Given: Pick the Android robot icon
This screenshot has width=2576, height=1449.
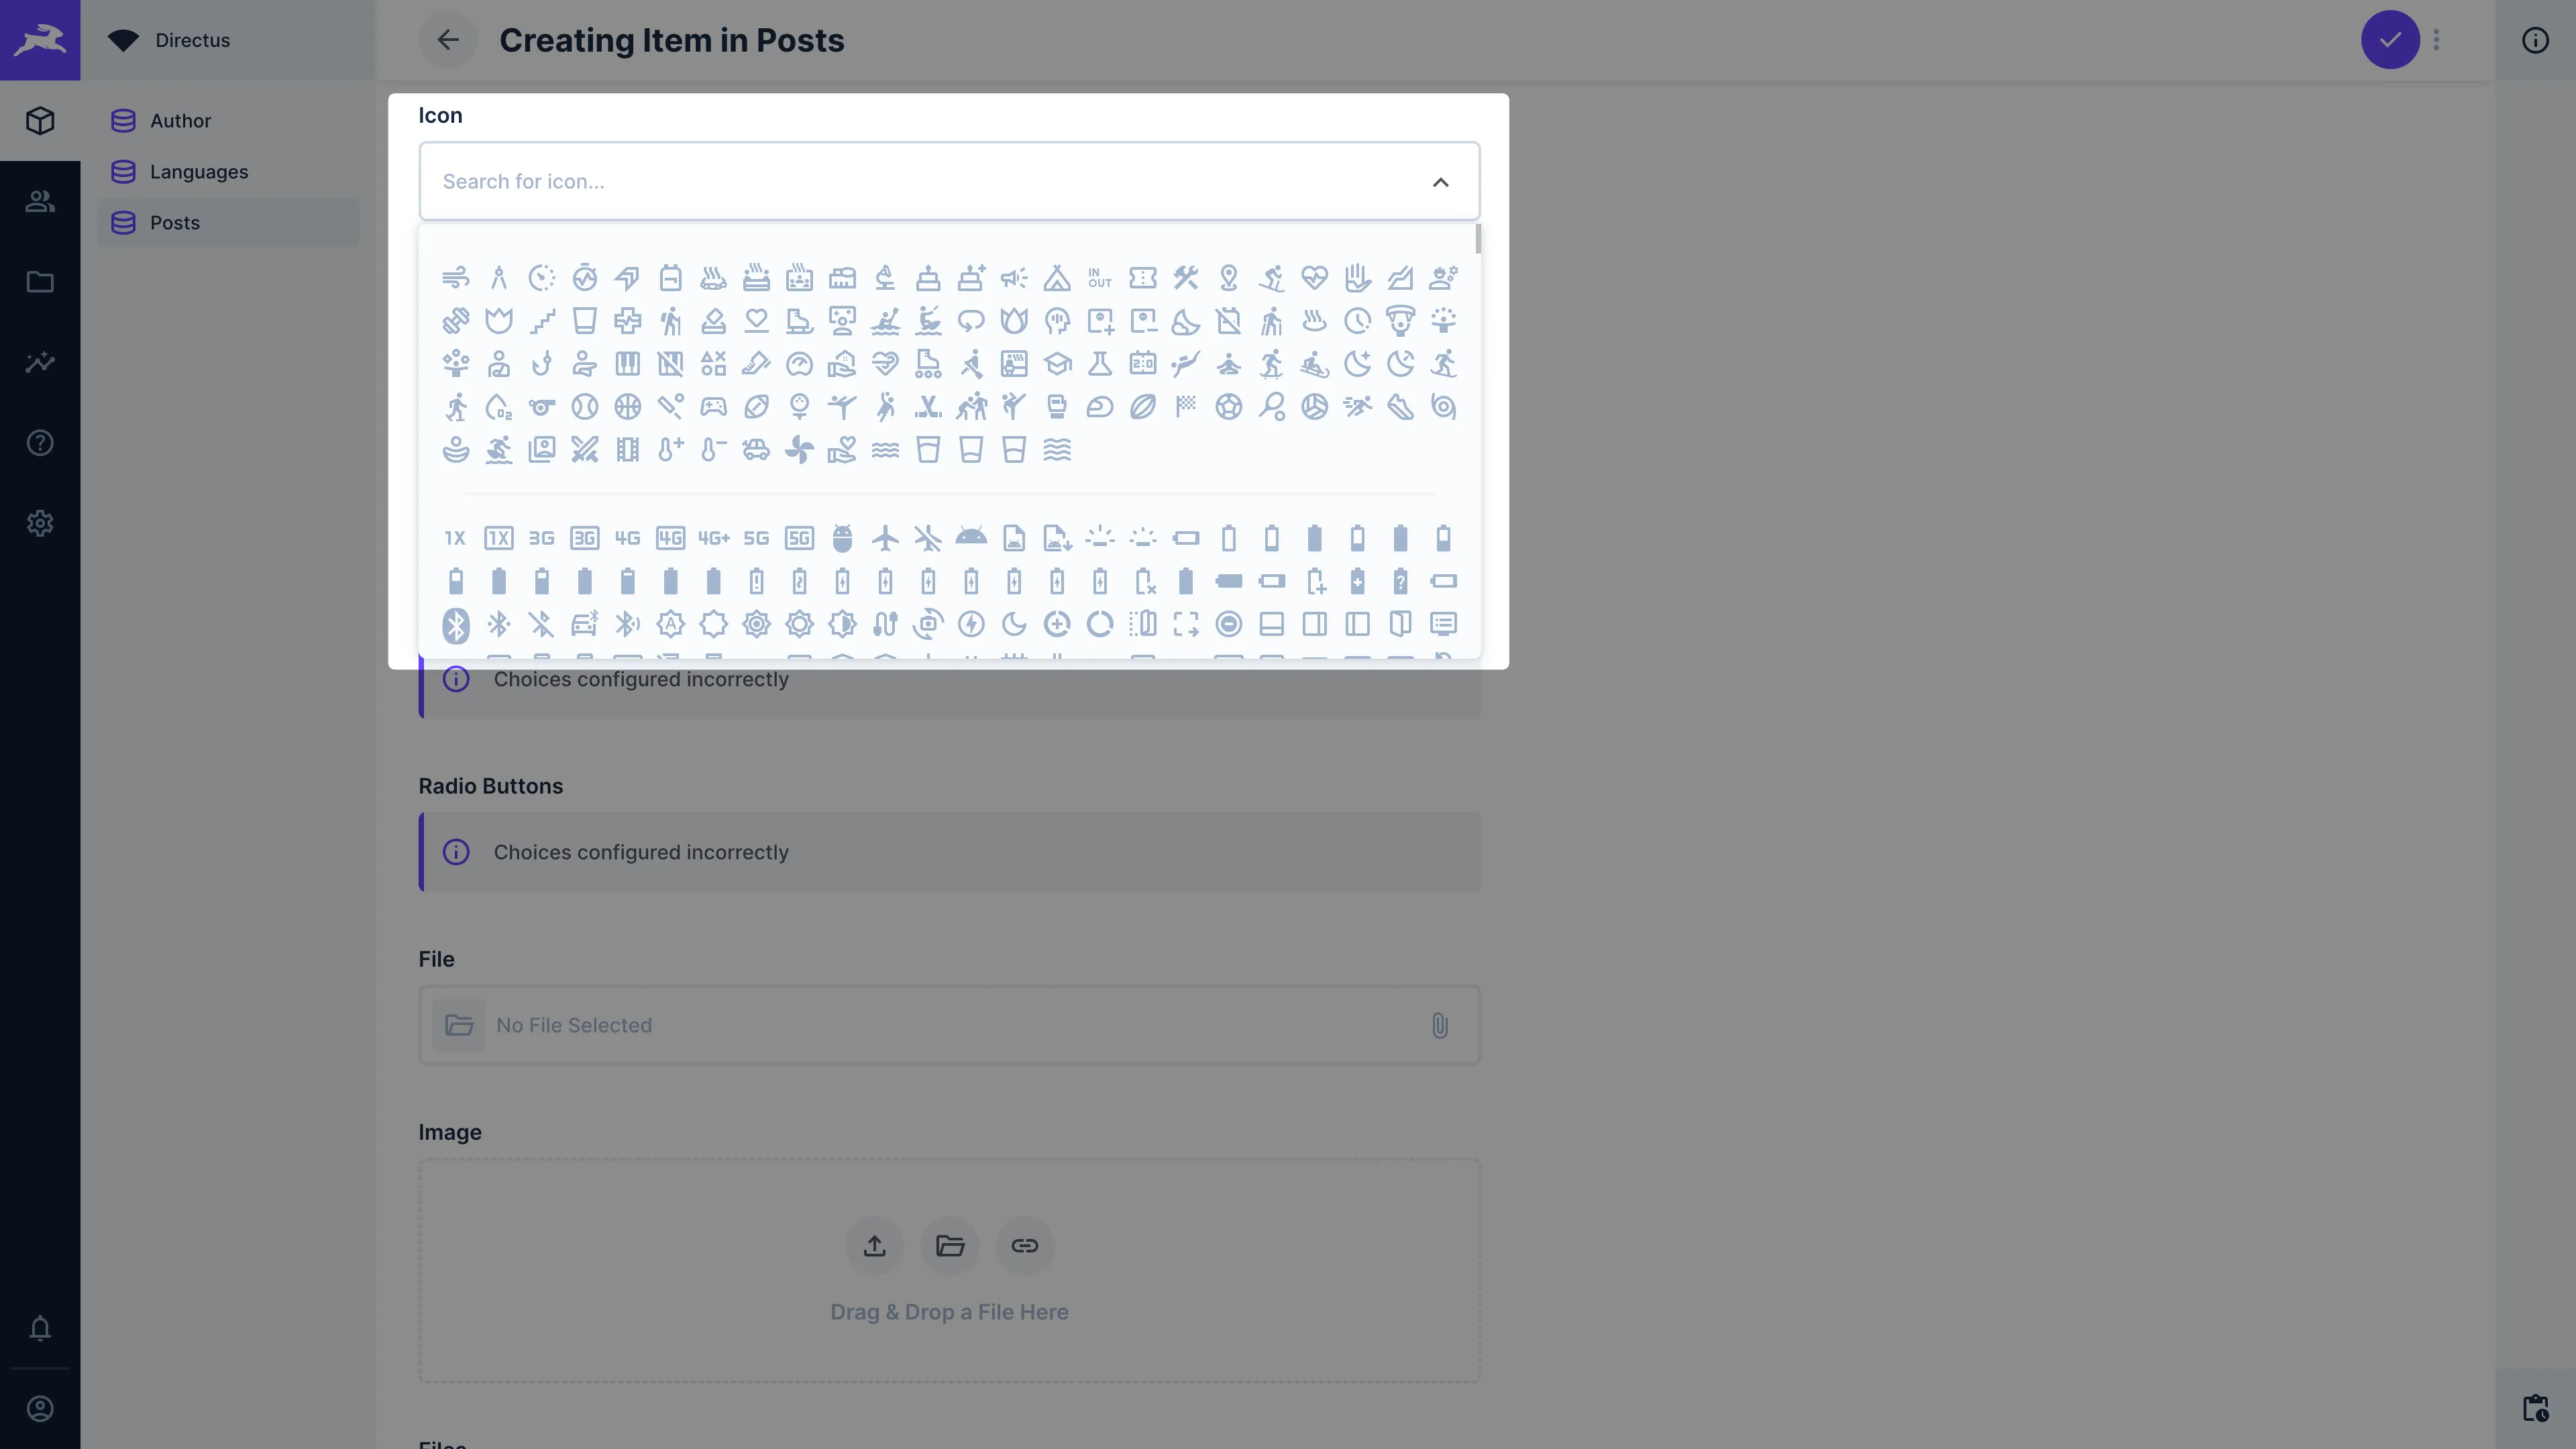Looking at the screenshot, I should click(971, 538).
